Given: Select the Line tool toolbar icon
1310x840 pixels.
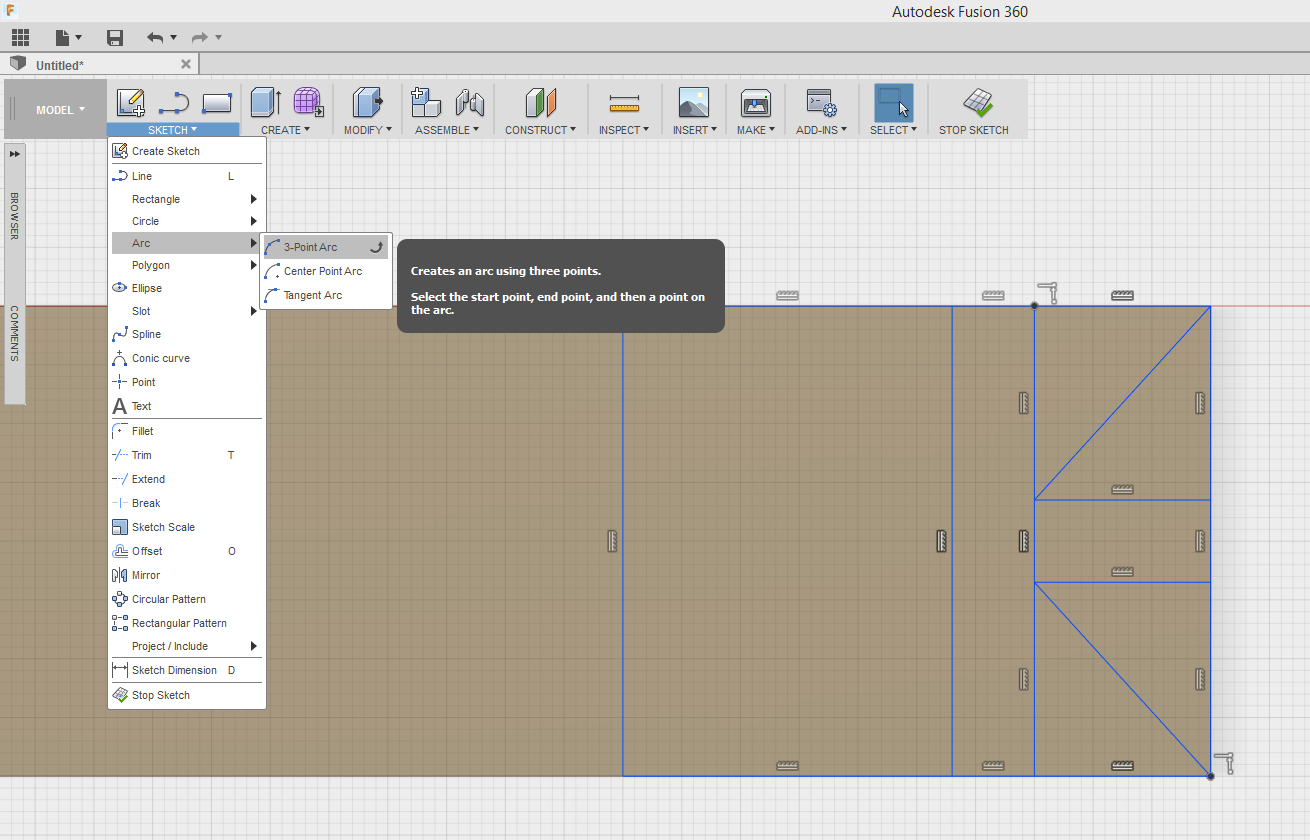Looking at the screenshot, I should 174,102.
